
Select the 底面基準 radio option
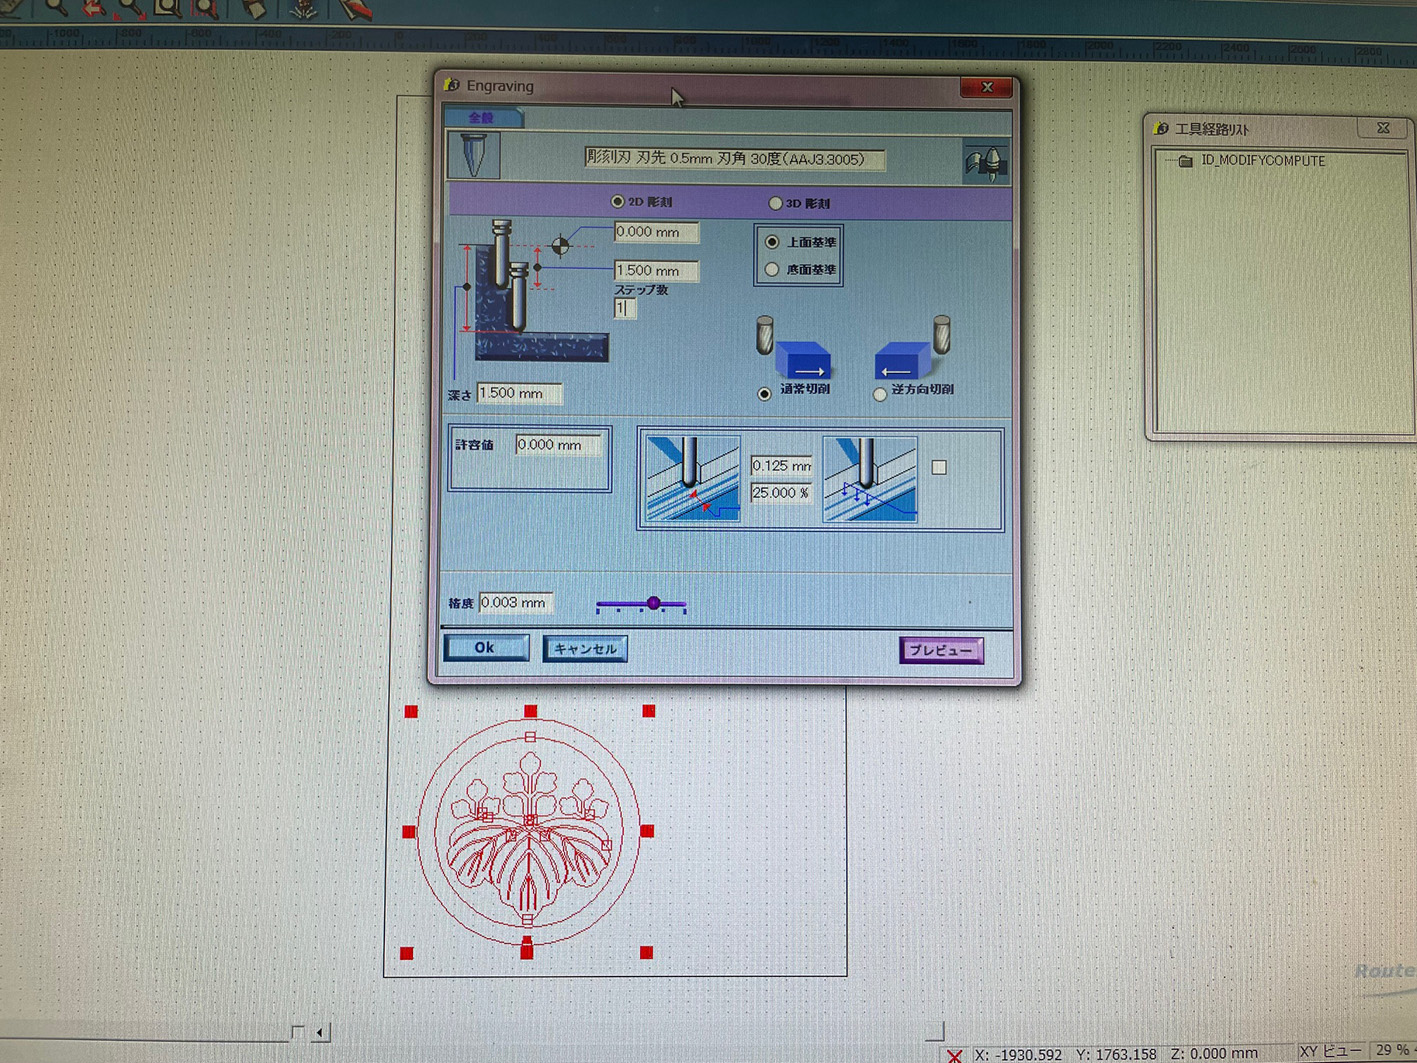772,270
